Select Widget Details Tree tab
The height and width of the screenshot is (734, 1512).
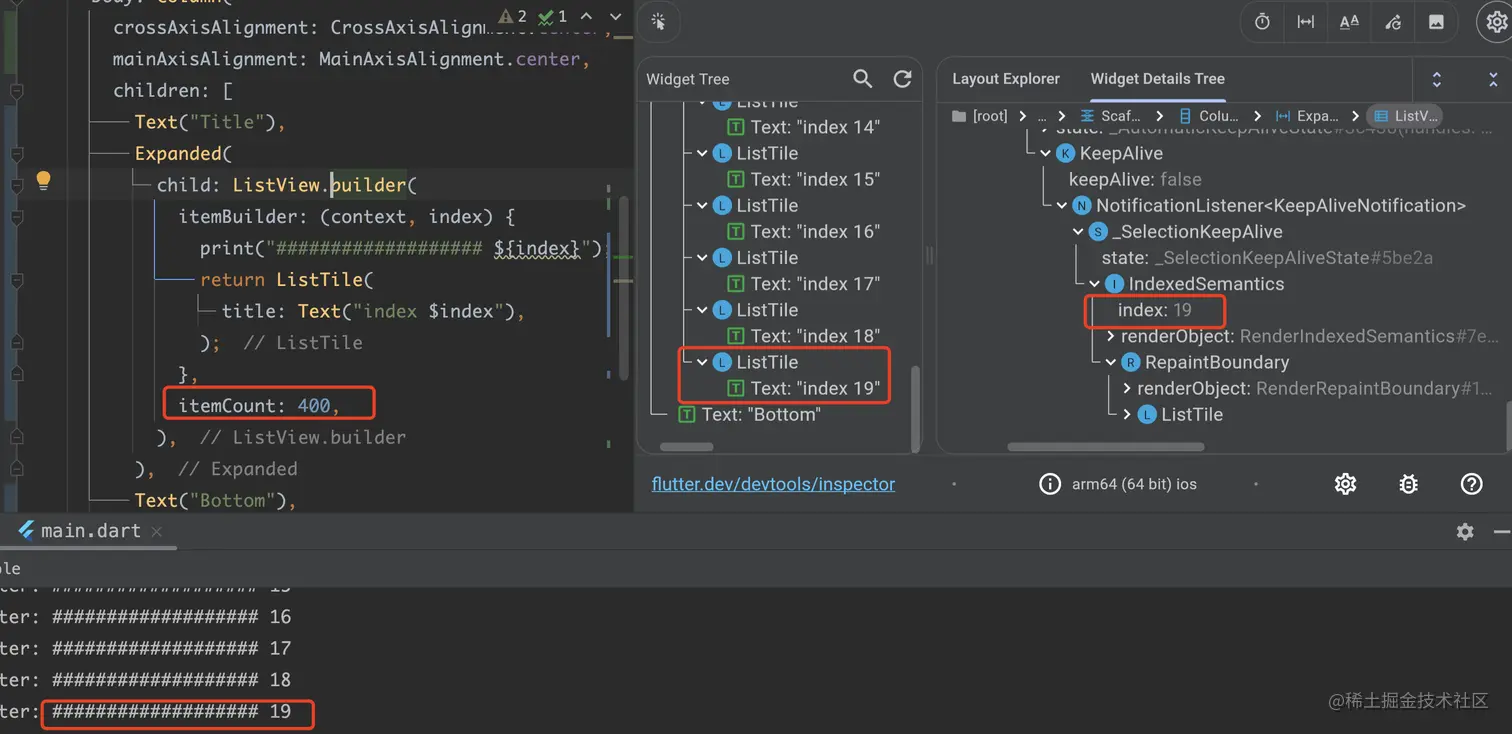1157,79
